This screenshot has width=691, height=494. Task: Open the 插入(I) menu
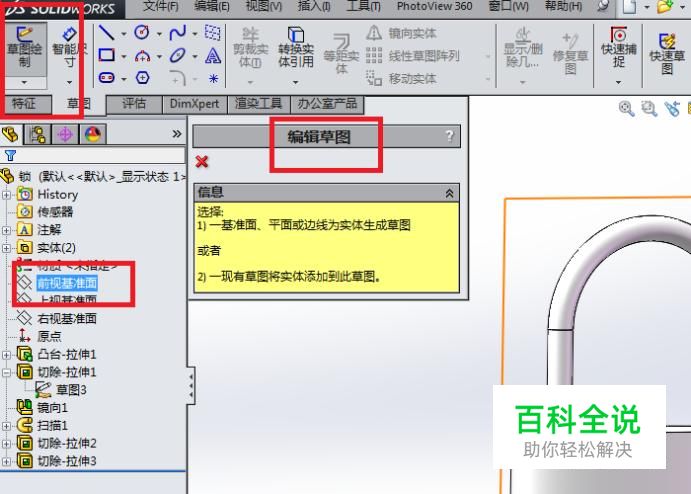(x=314, y=7)
